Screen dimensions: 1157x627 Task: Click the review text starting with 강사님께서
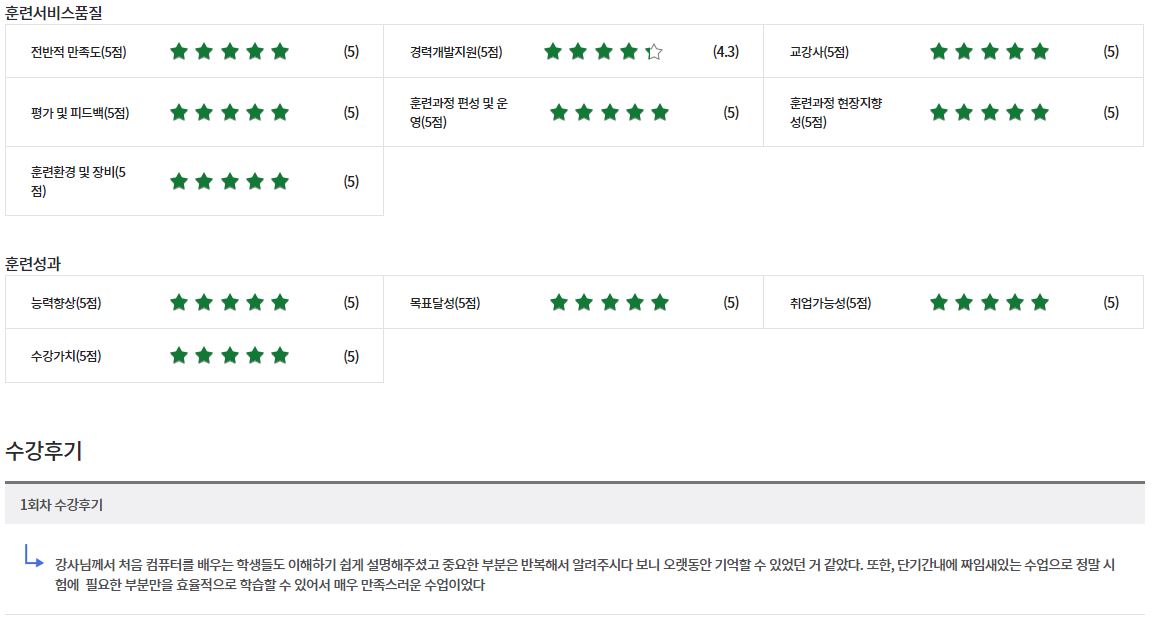pos(584,574)
